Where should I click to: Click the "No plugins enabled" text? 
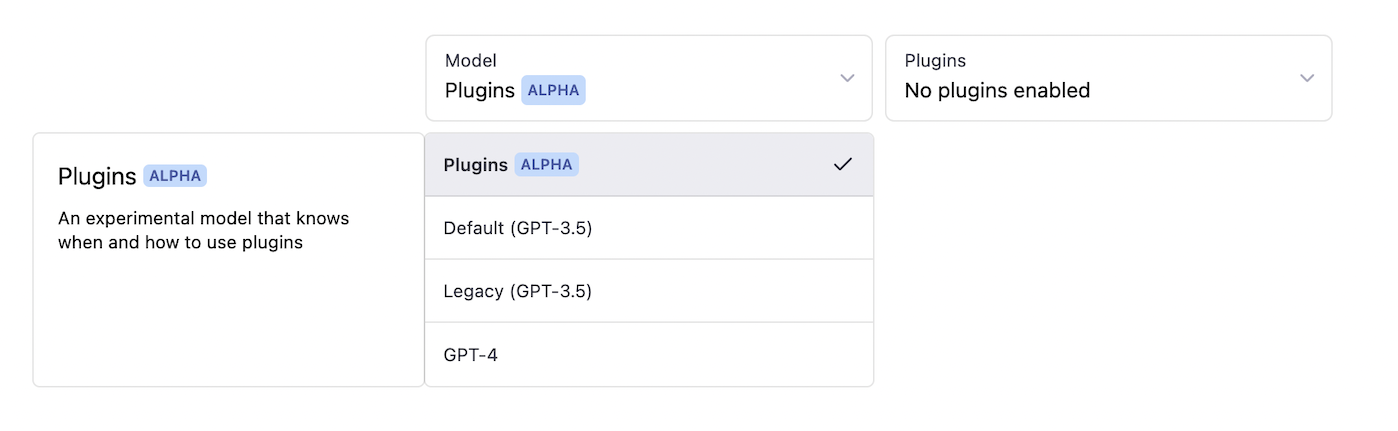(997, 91)
